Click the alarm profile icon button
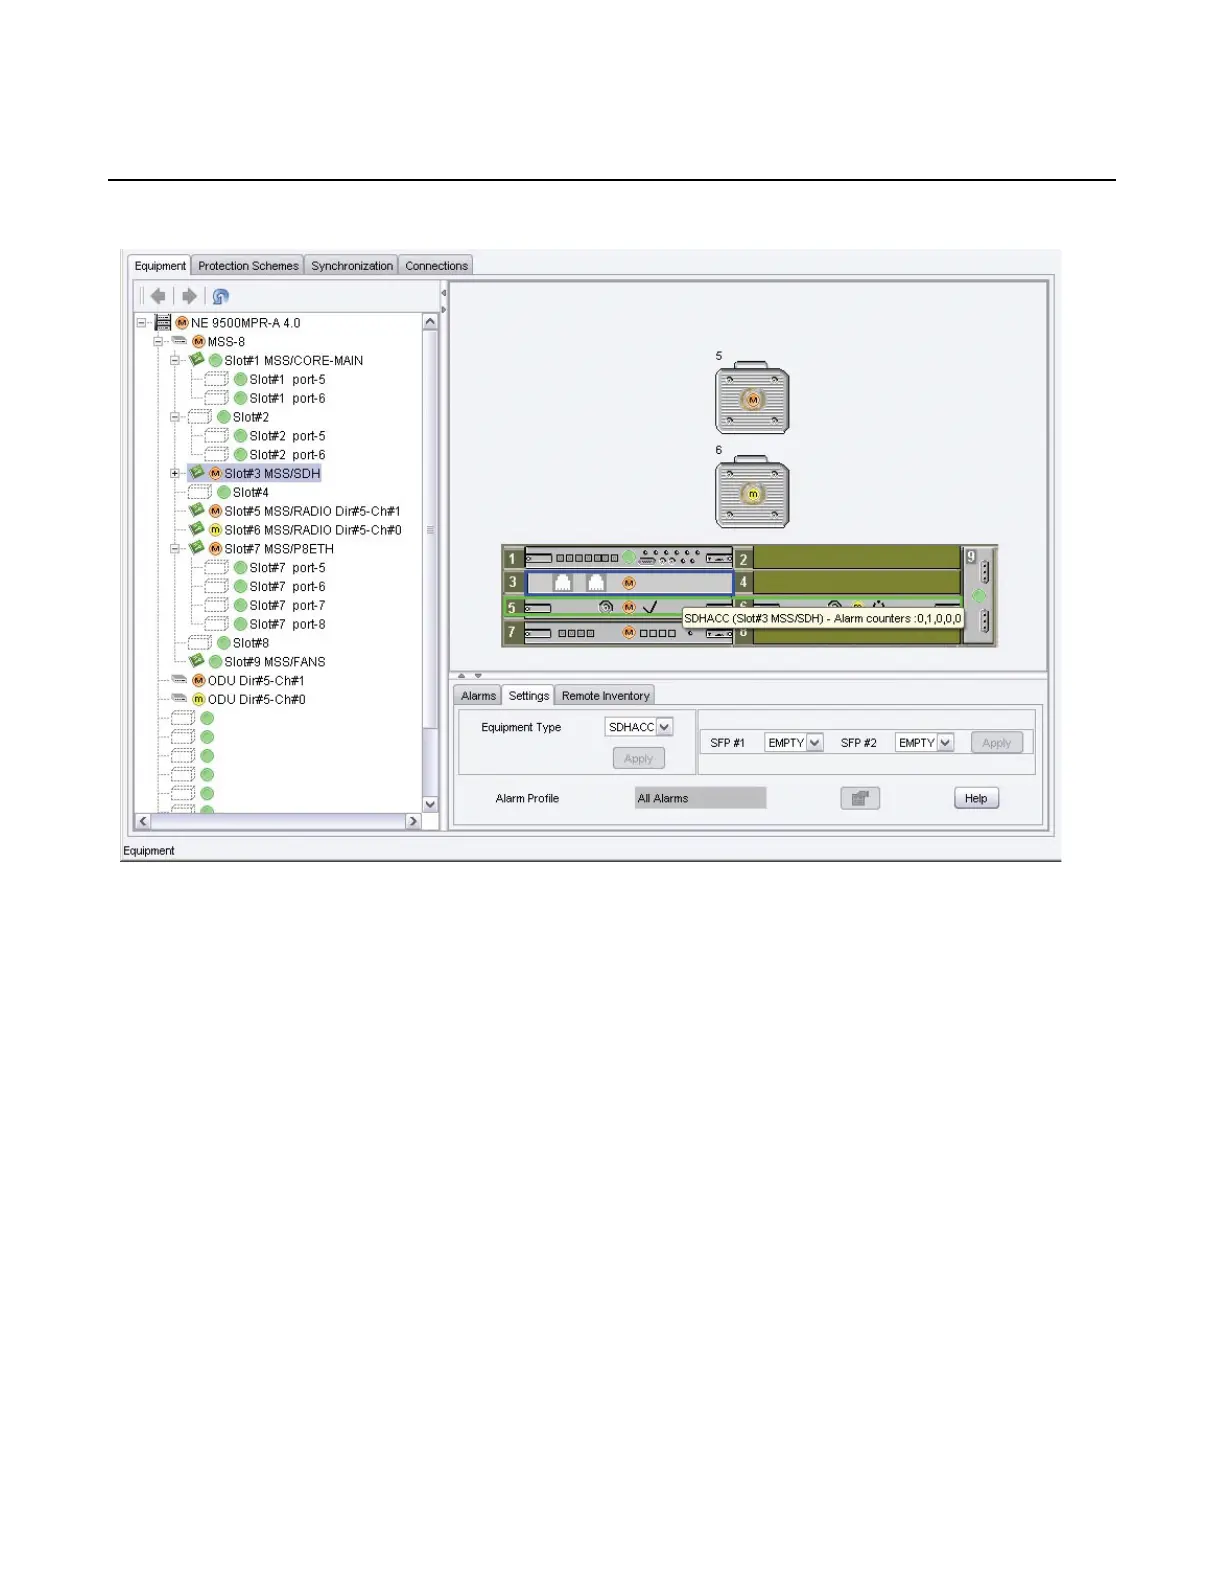 click(x=860, y=798)
